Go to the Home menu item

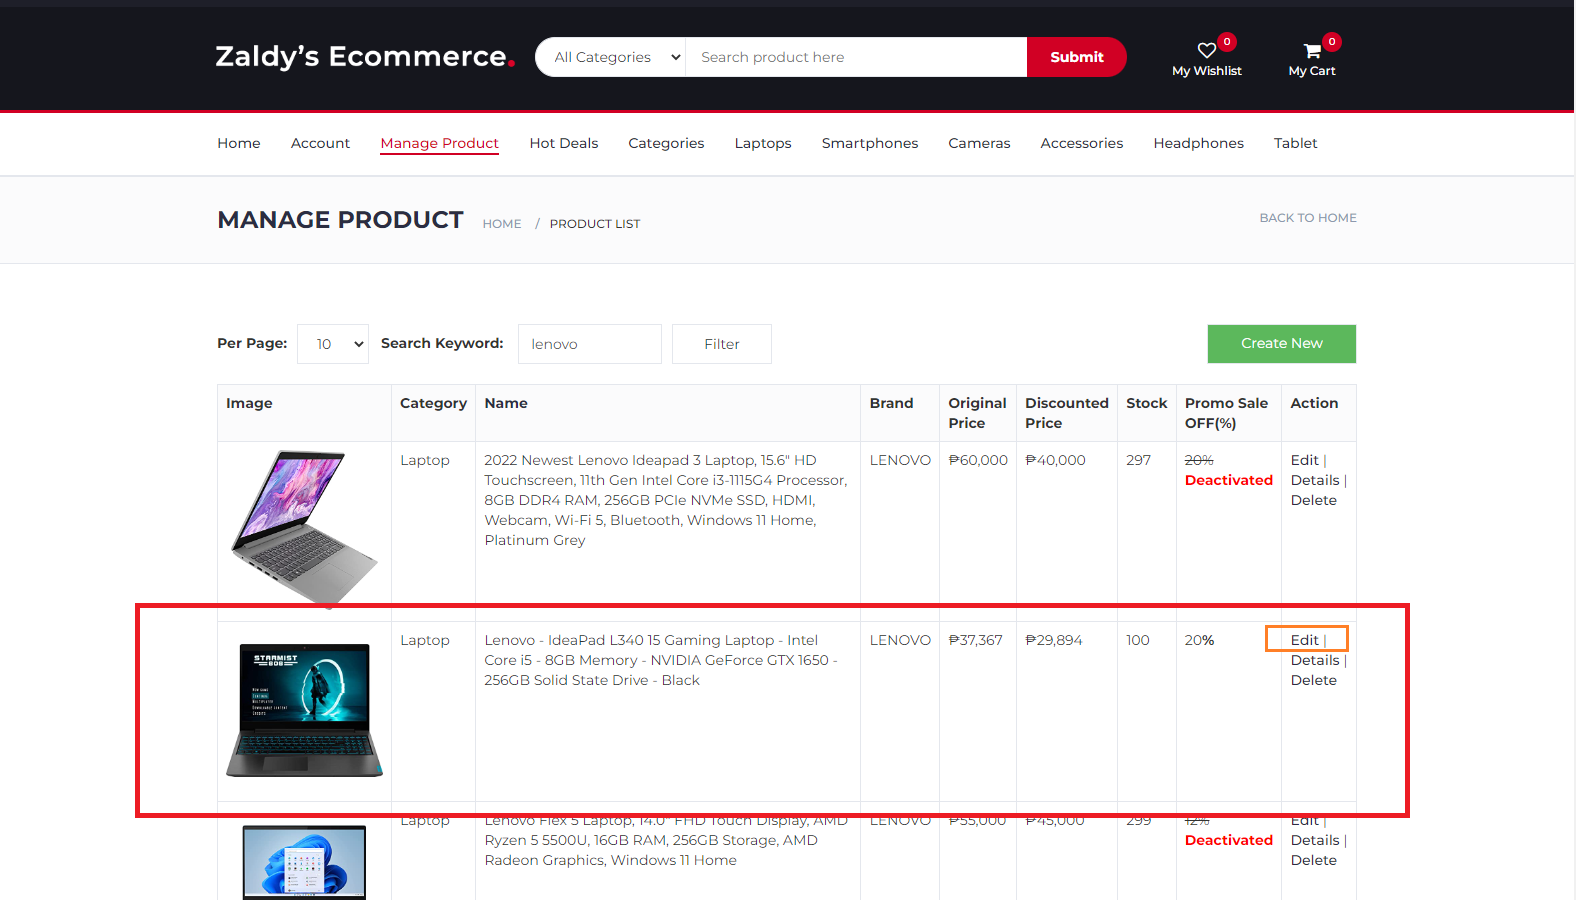point(239,143)
